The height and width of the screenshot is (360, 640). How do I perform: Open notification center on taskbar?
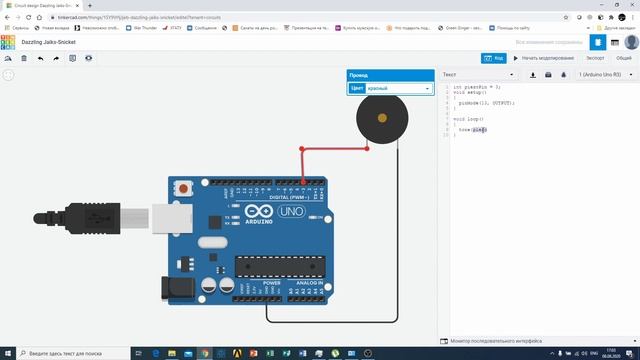click(x=629, y=353)
